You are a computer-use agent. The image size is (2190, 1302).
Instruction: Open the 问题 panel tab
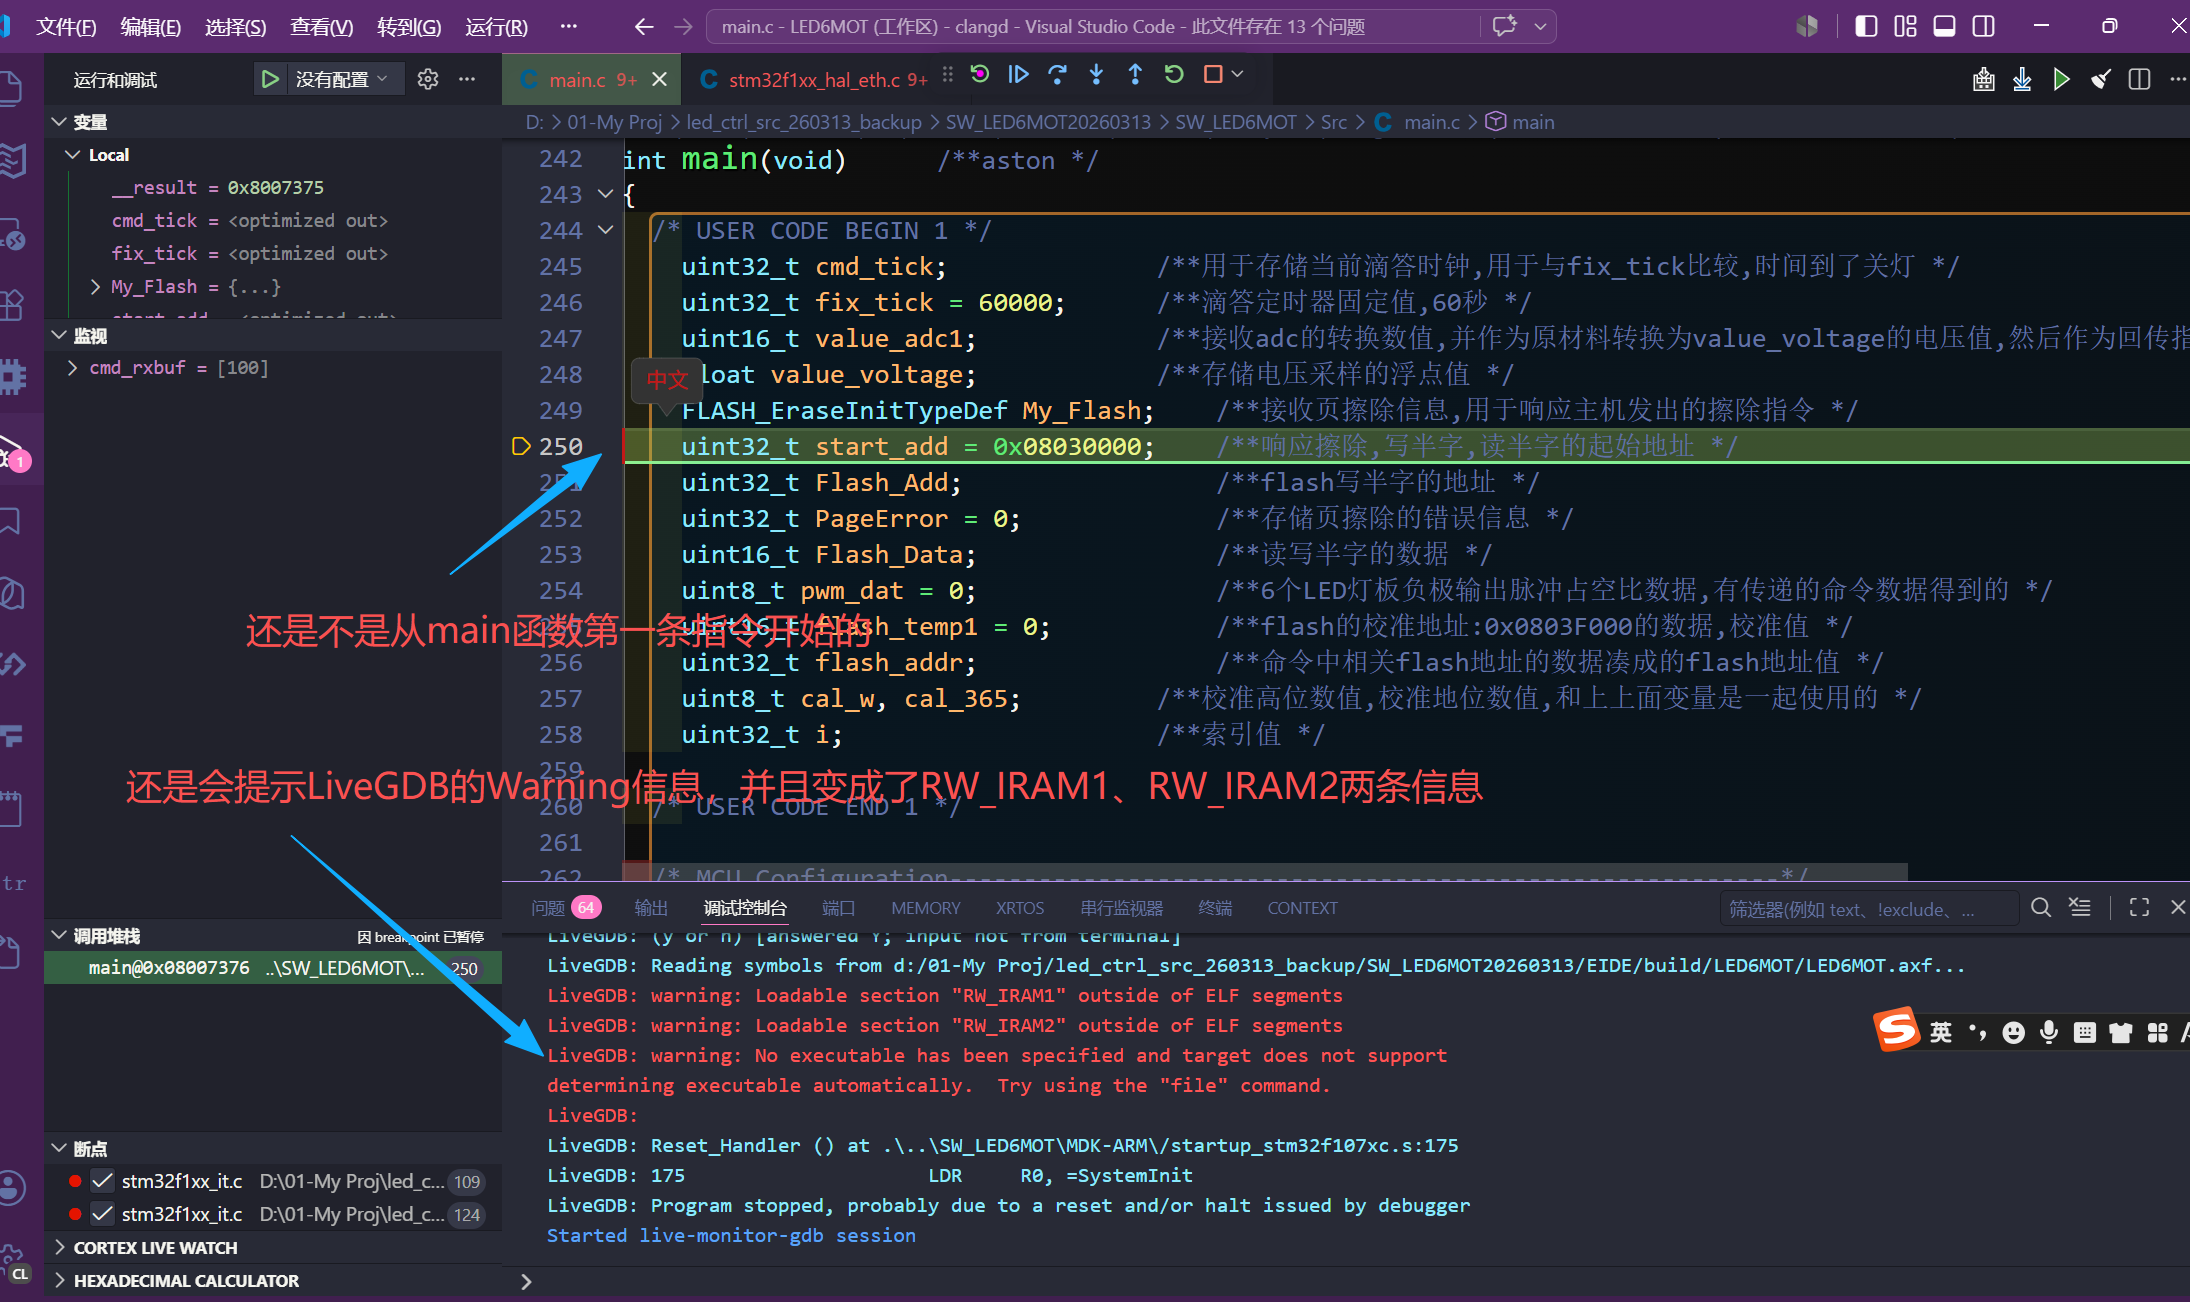click(x=565, y=908)
